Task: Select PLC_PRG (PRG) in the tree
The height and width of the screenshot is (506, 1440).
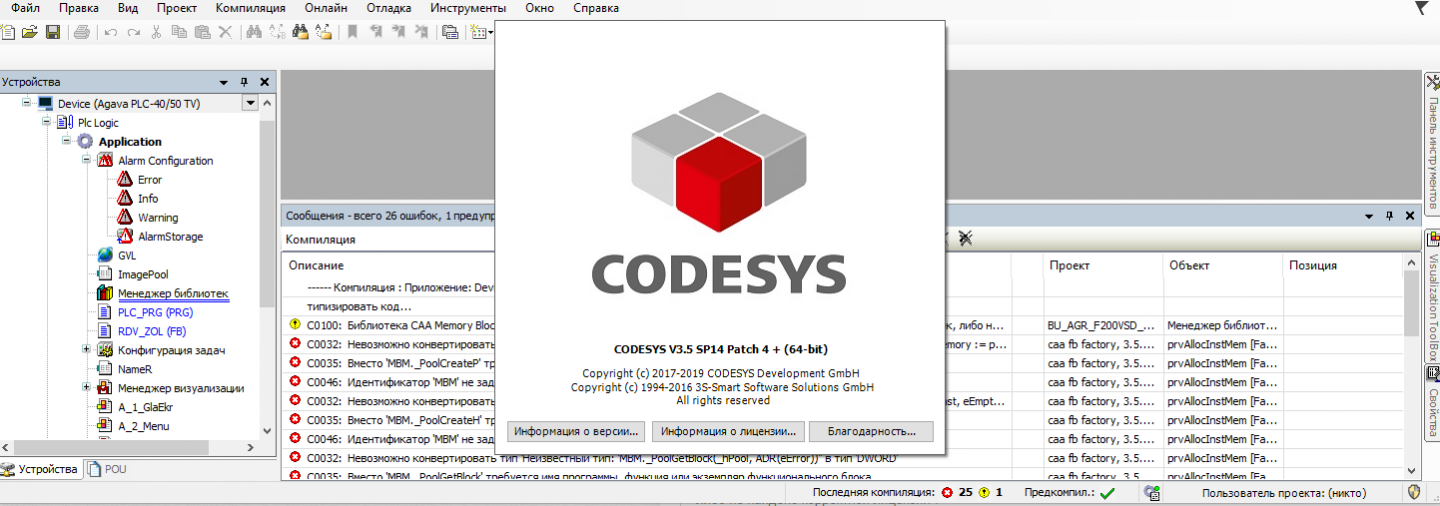Action: [x=155, y=312]
